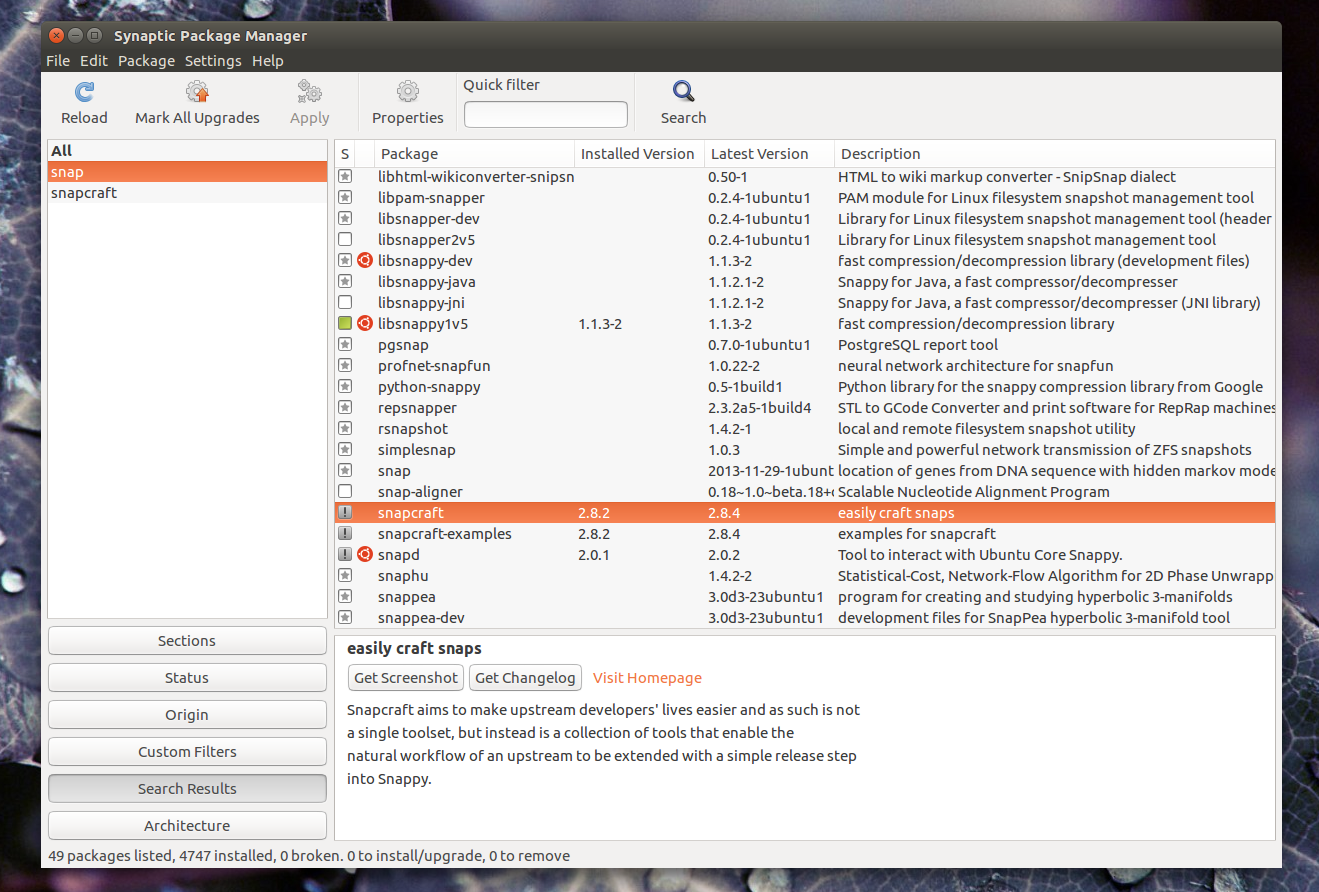Select the simplesnap package row
1319x892 pixels.
(805, 450)
